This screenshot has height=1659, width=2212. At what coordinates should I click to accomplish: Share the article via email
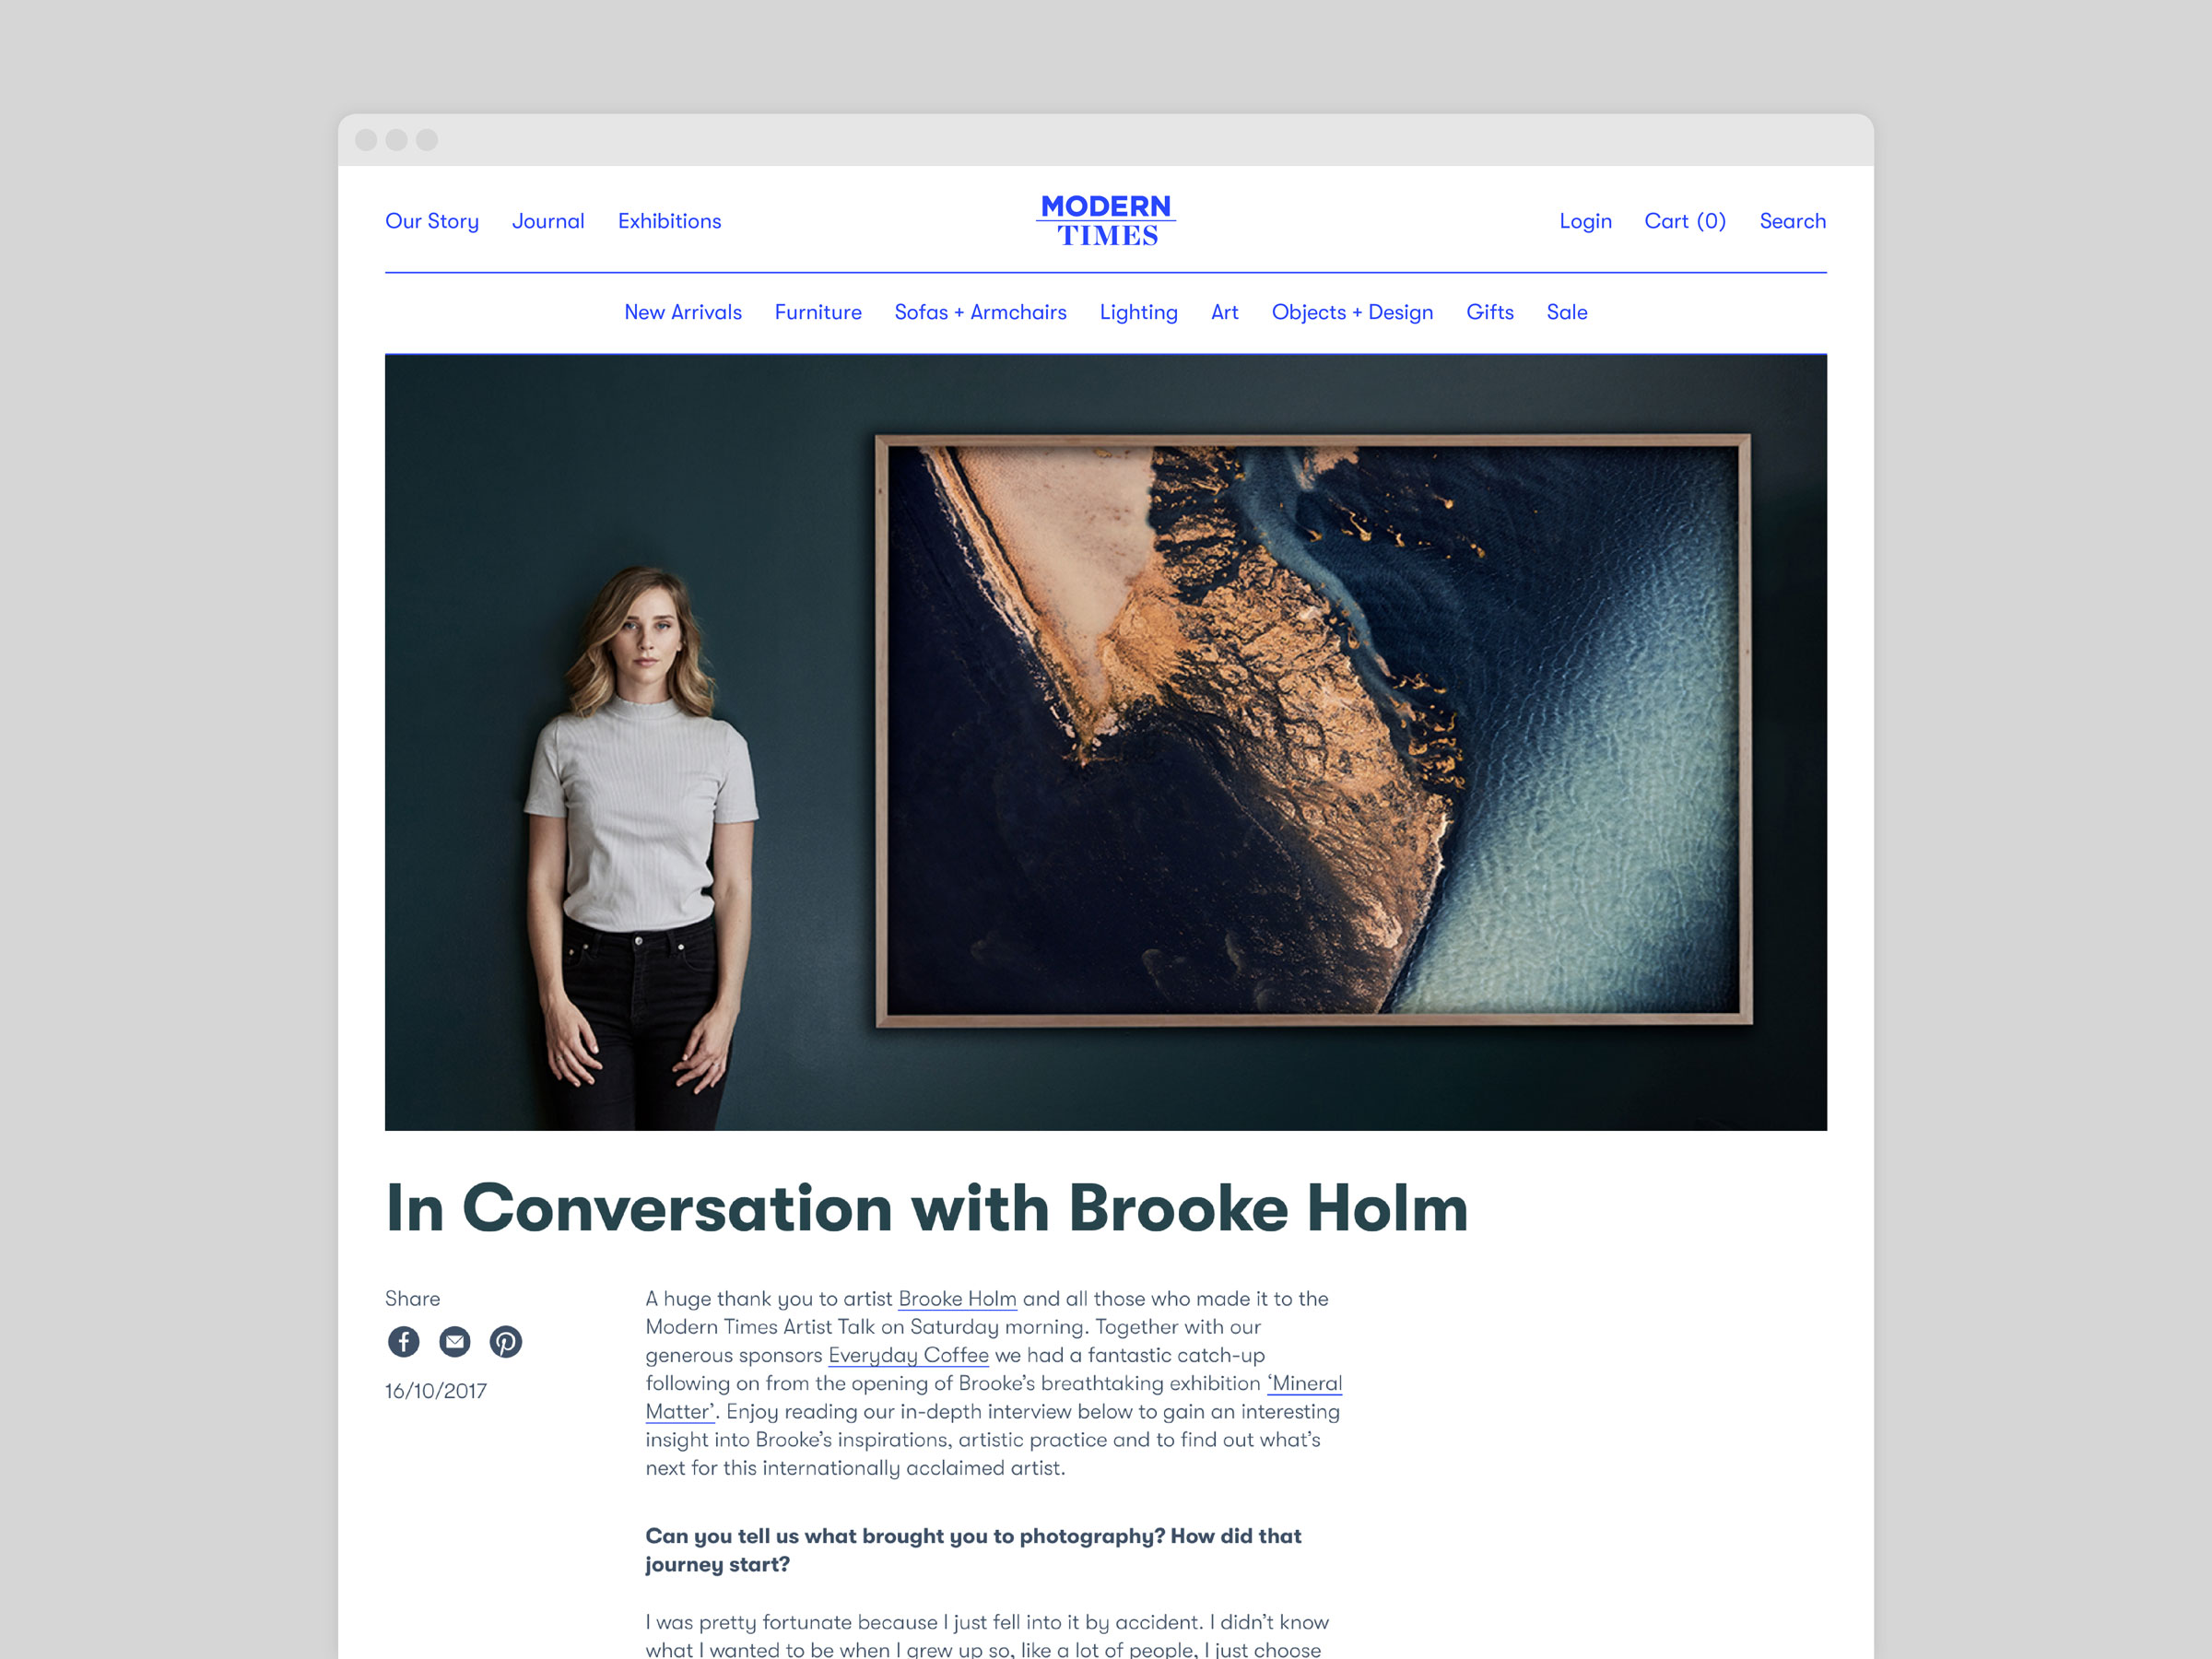click(x=455, y=1342)
